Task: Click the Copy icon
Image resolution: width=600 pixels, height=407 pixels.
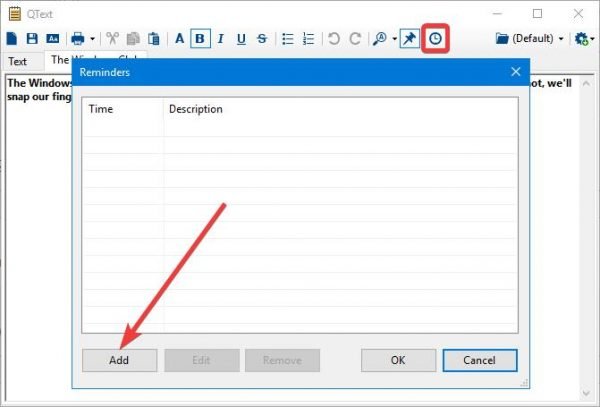Action: tap(133, 39)
